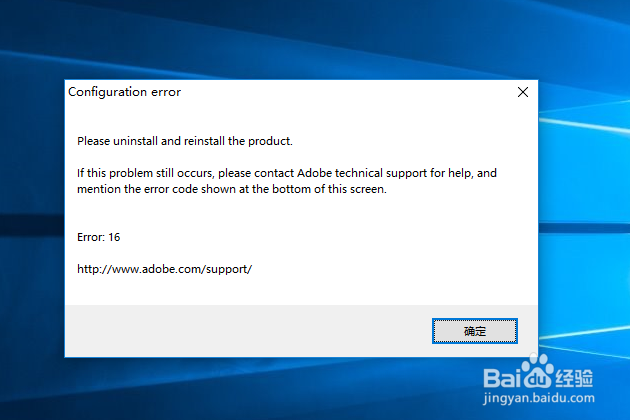The height and width of the screenshot is (420, 630).
Task: Click the Baidu paw print logo
Action: click(536, 371)
